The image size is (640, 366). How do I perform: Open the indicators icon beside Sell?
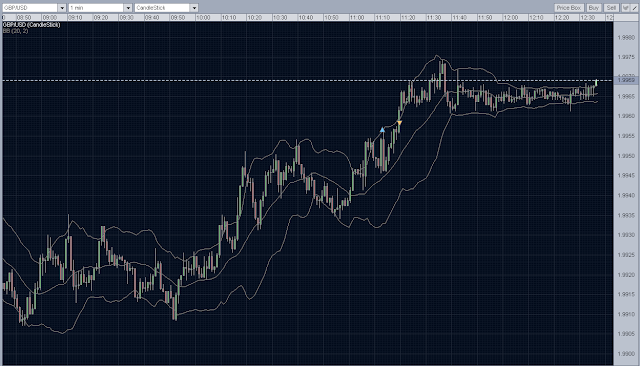click(x=625, y=8)
